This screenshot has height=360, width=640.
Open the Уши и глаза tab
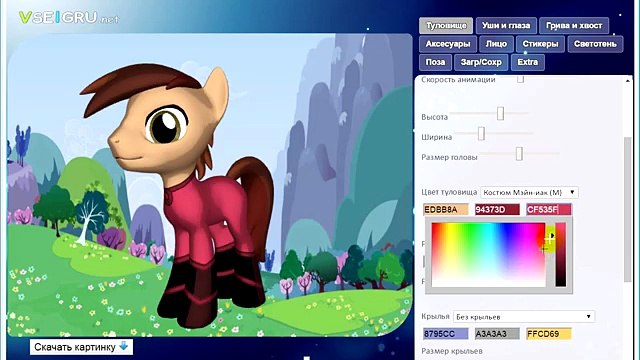pos(506,25)
